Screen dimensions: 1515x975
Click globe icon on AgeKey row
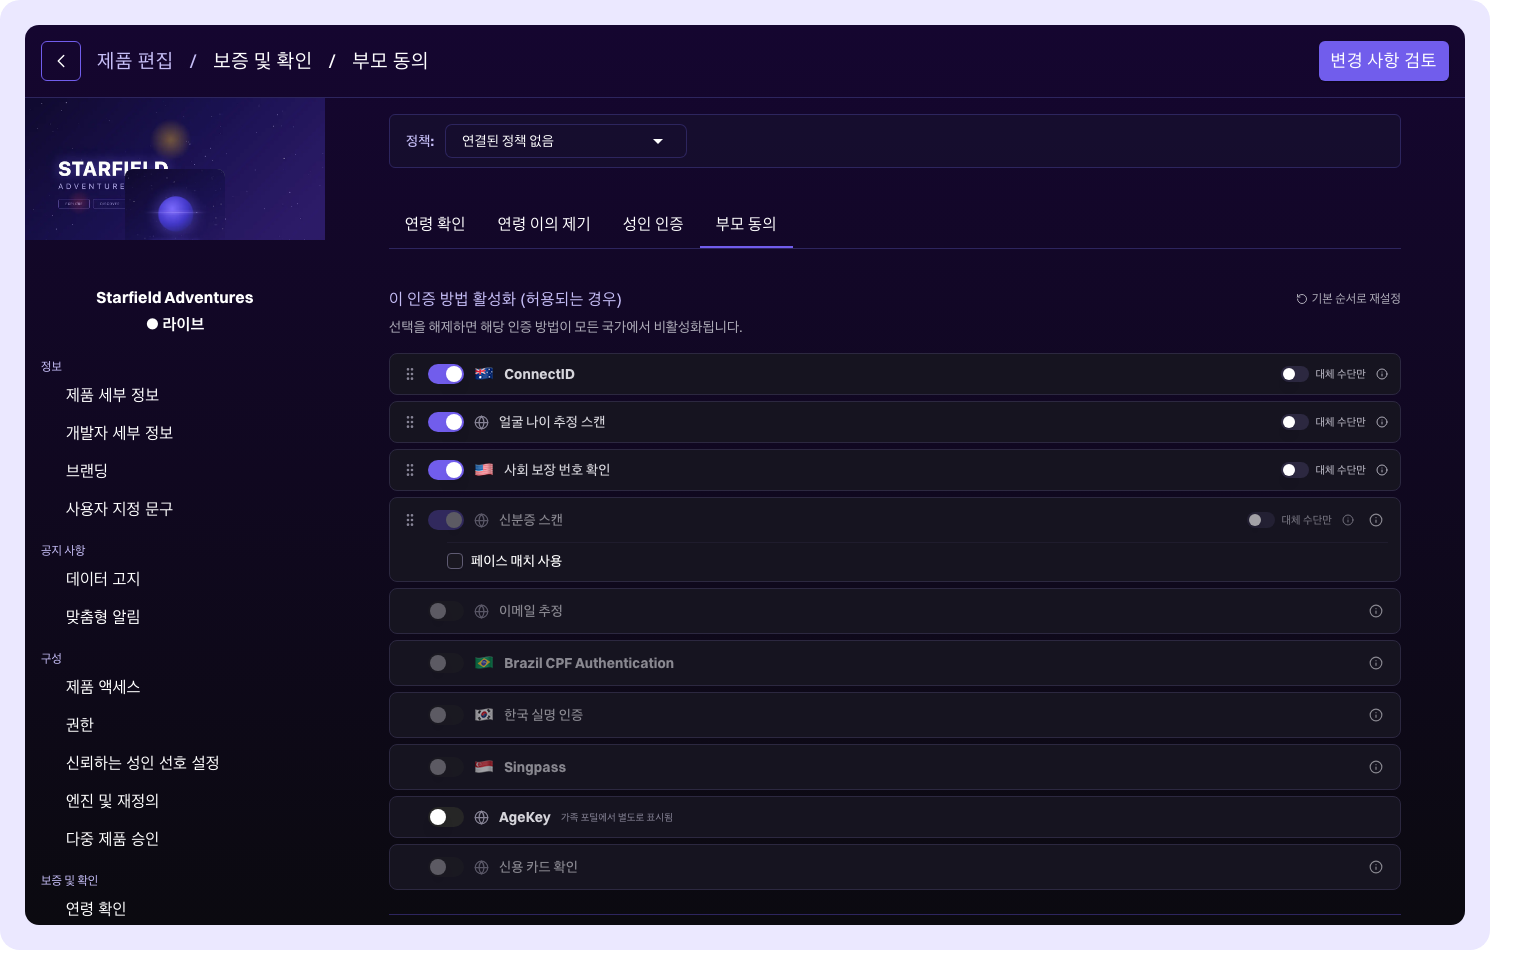[x=481, y=817]
